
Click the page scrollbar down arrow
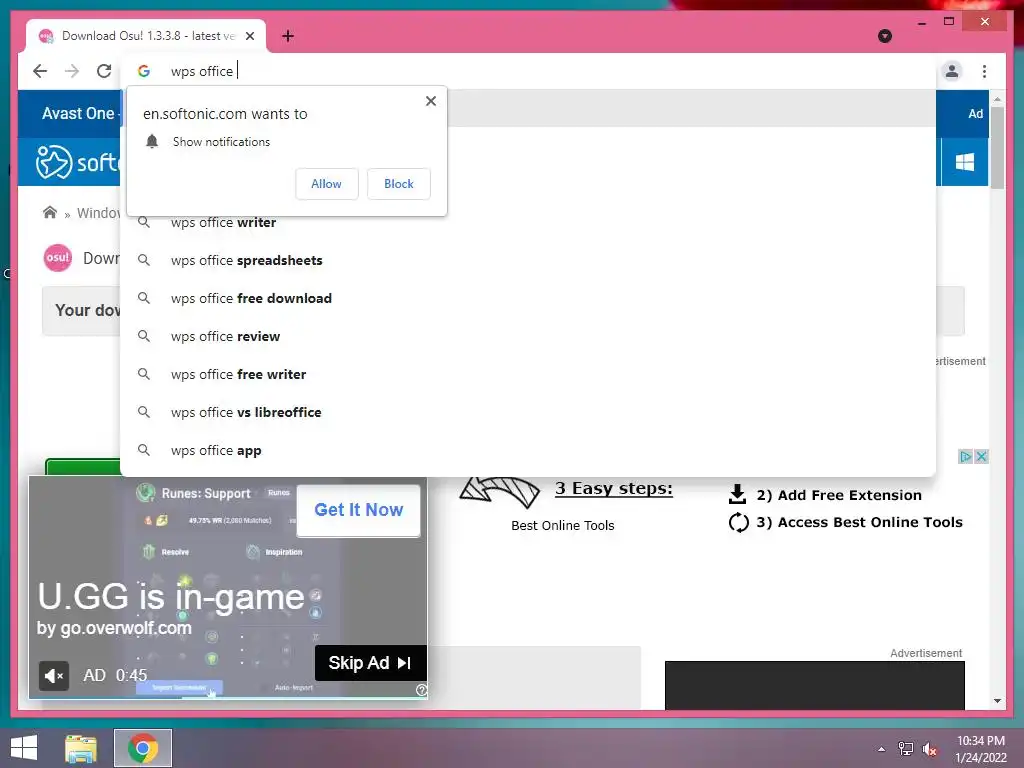[997, 701]
